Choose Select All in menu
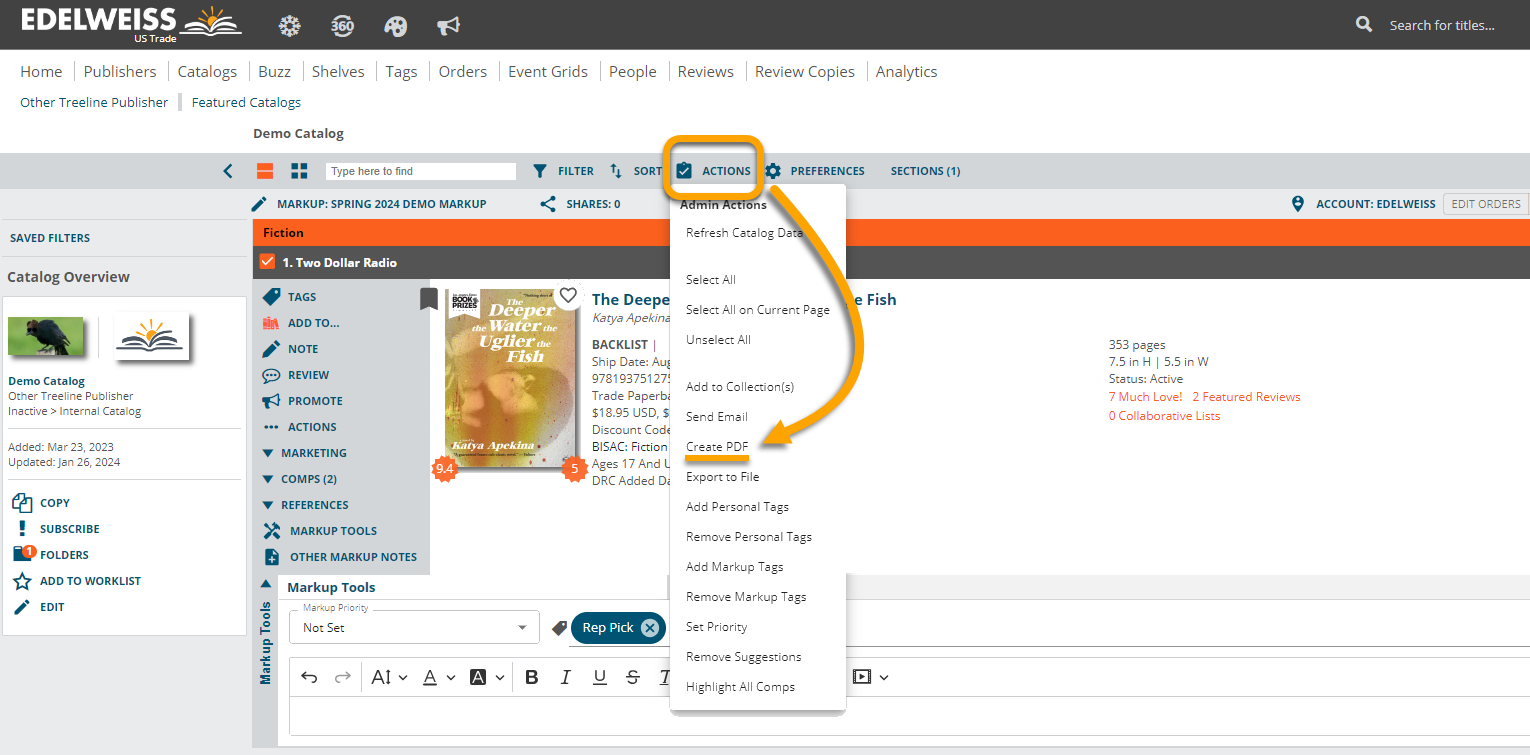The width and height of the screenshot is (1530, 755). click(x=711, y=280)
